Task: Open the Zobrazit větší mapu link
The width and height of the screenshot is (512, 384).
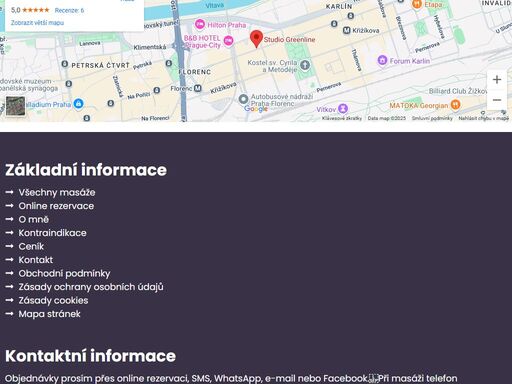Action: (x=37, y=23)
